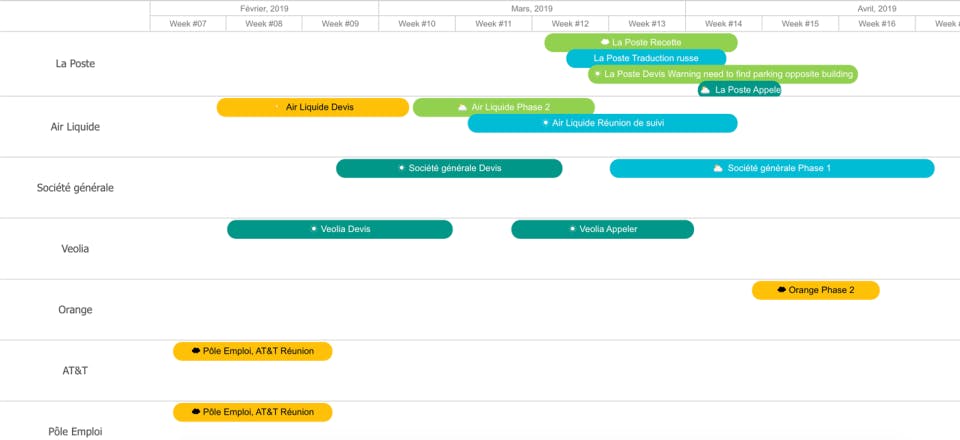Image resolution: width=960 pixels, height=440 pixels.
Task: Open La Poste Devis Warning parking event
Action: pyautogui.click(x=723, y=74)
